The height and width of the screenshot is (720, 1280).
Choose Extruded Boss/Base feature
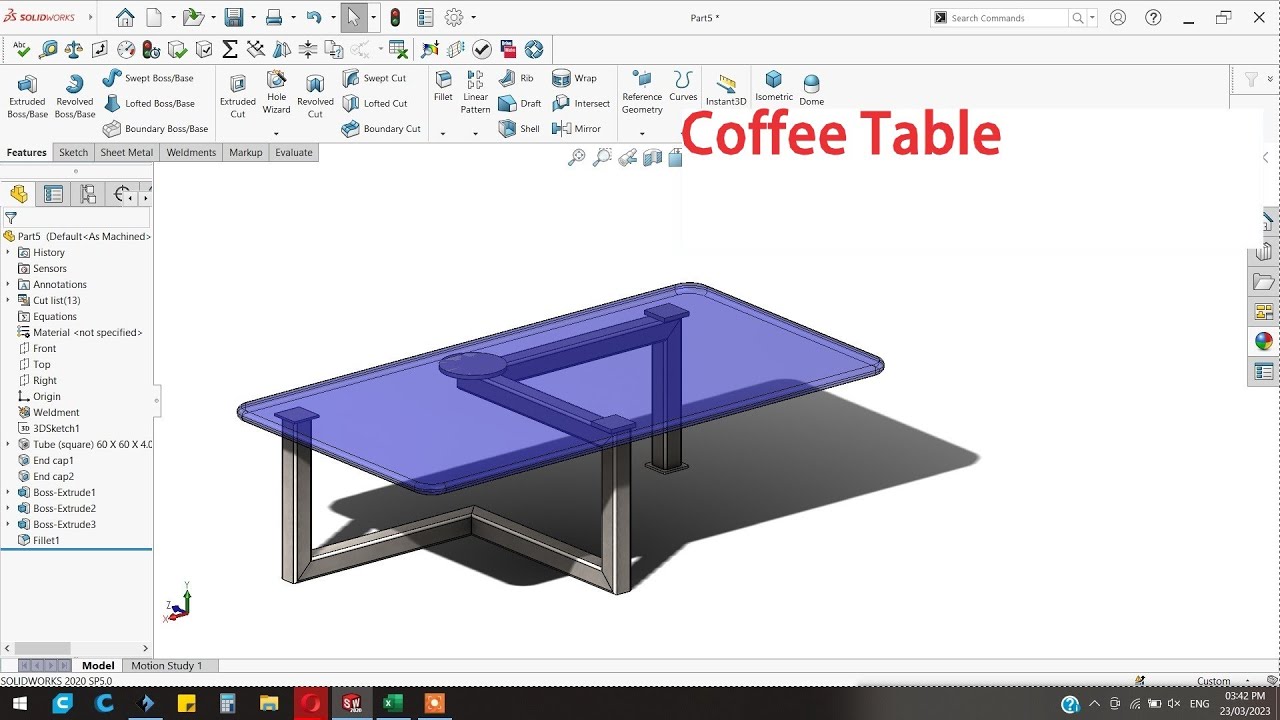click(27, 95)
